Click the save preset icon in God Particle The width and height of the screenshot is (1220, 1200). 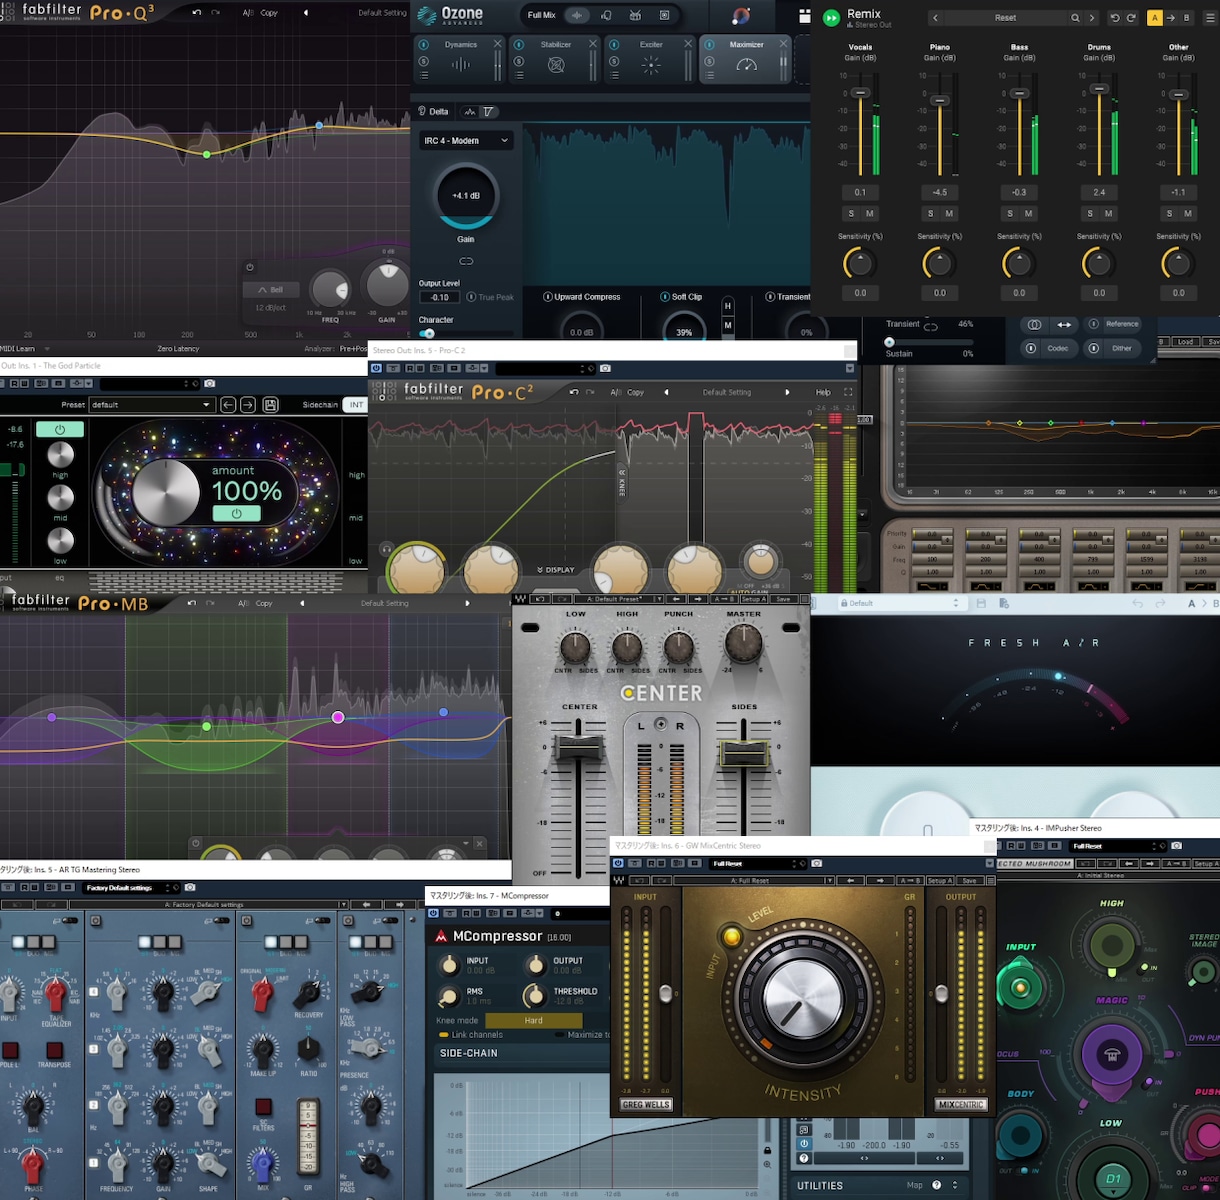270,405
